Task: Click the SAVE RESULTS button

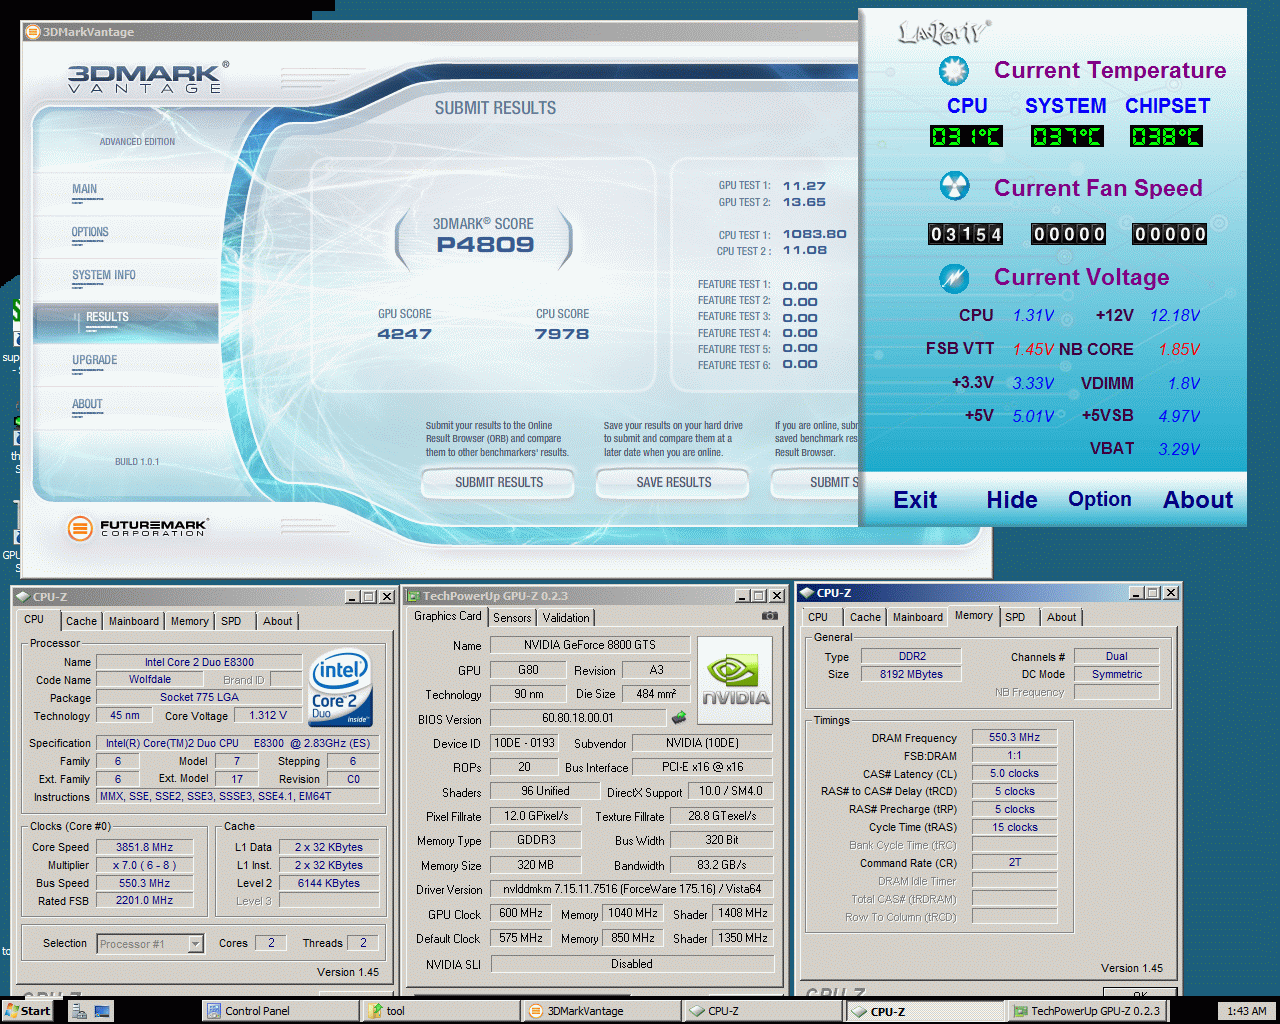Action: pyautogui.click(x=673, y=483)
